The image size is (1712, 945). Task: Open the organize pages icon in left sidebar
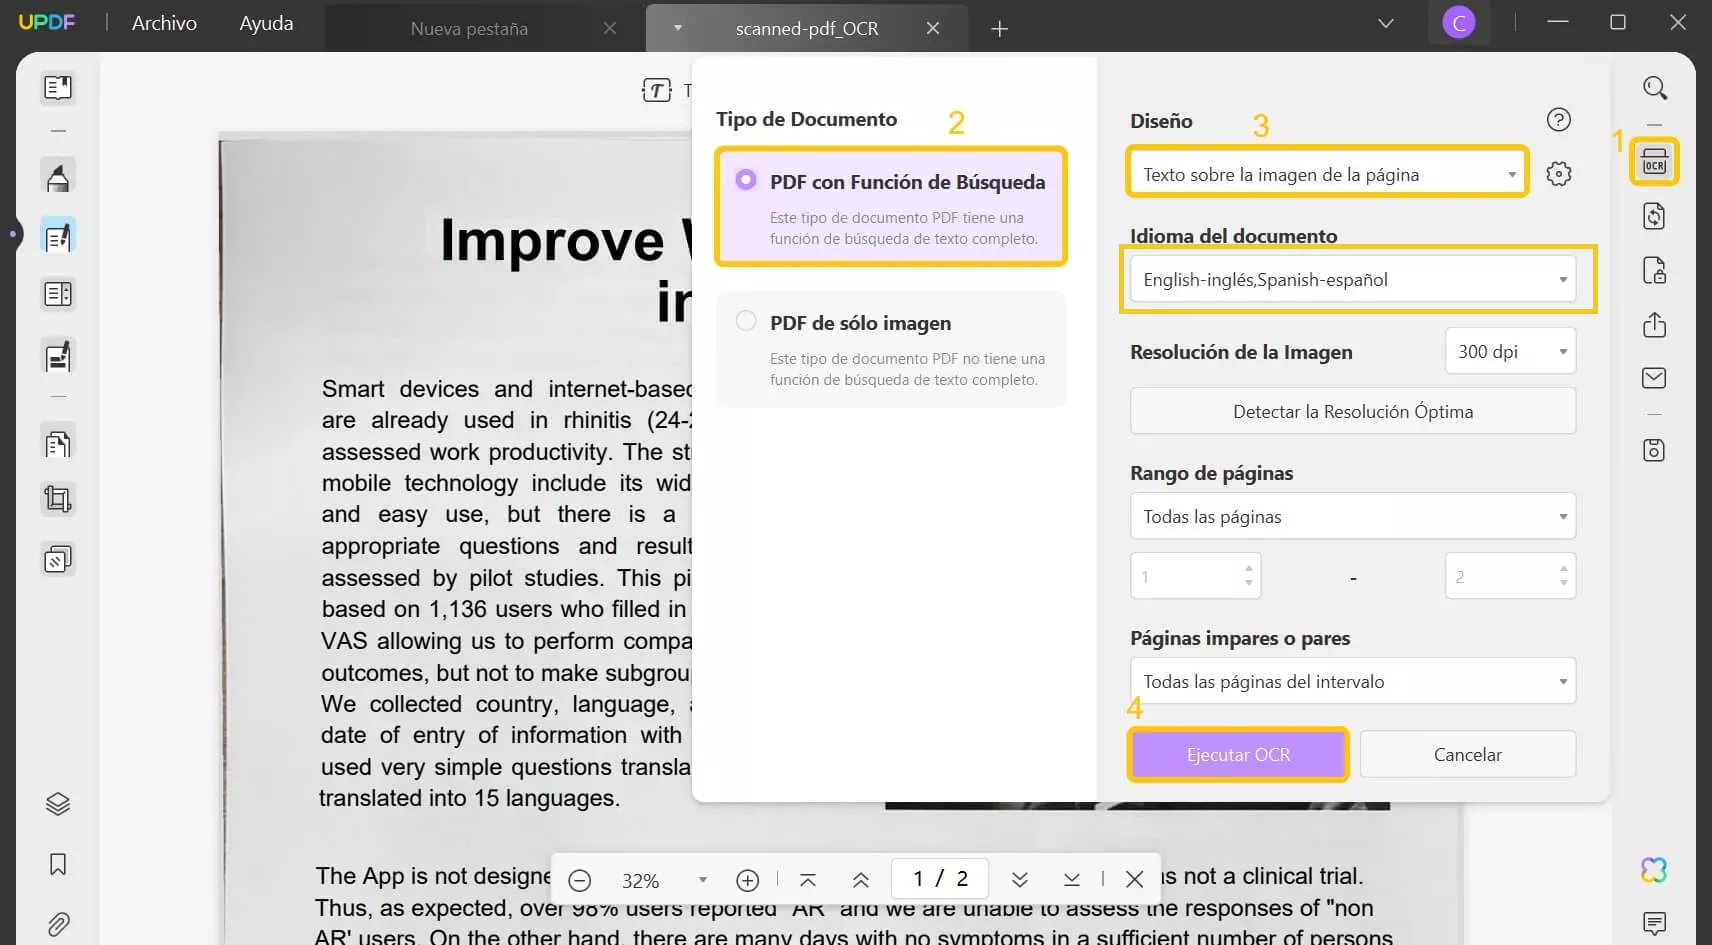tap(58, 294)
